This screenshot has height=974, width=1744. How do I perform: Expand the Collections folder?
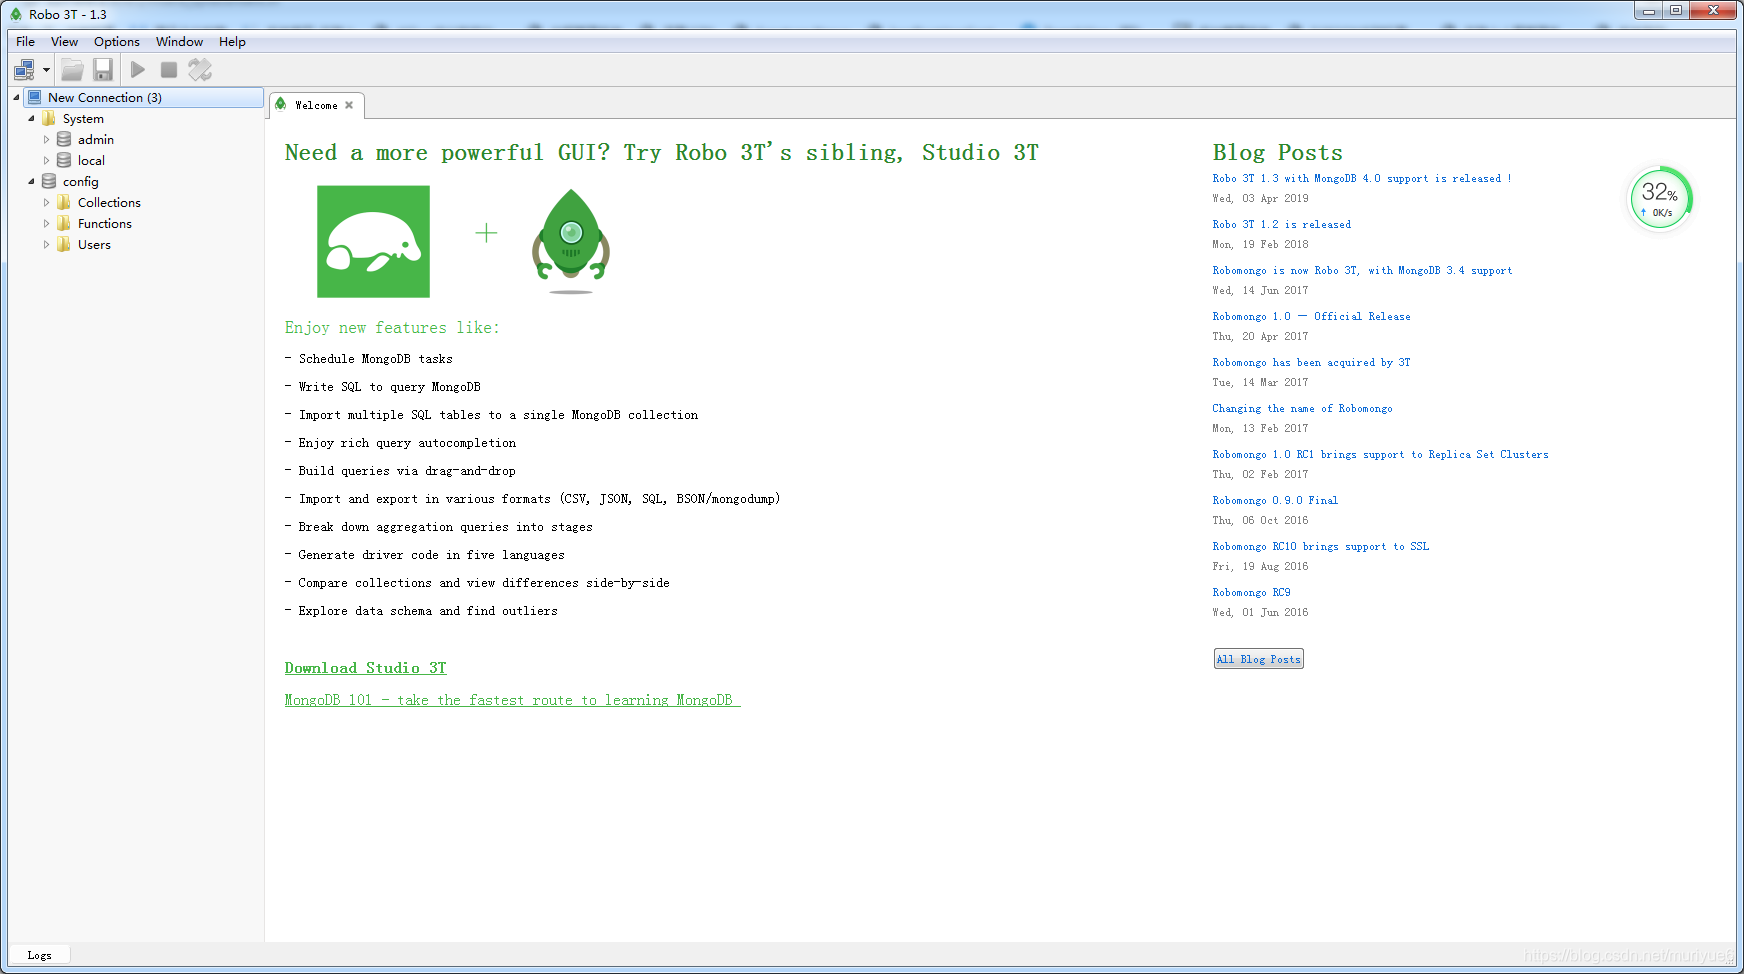[46, 202]
